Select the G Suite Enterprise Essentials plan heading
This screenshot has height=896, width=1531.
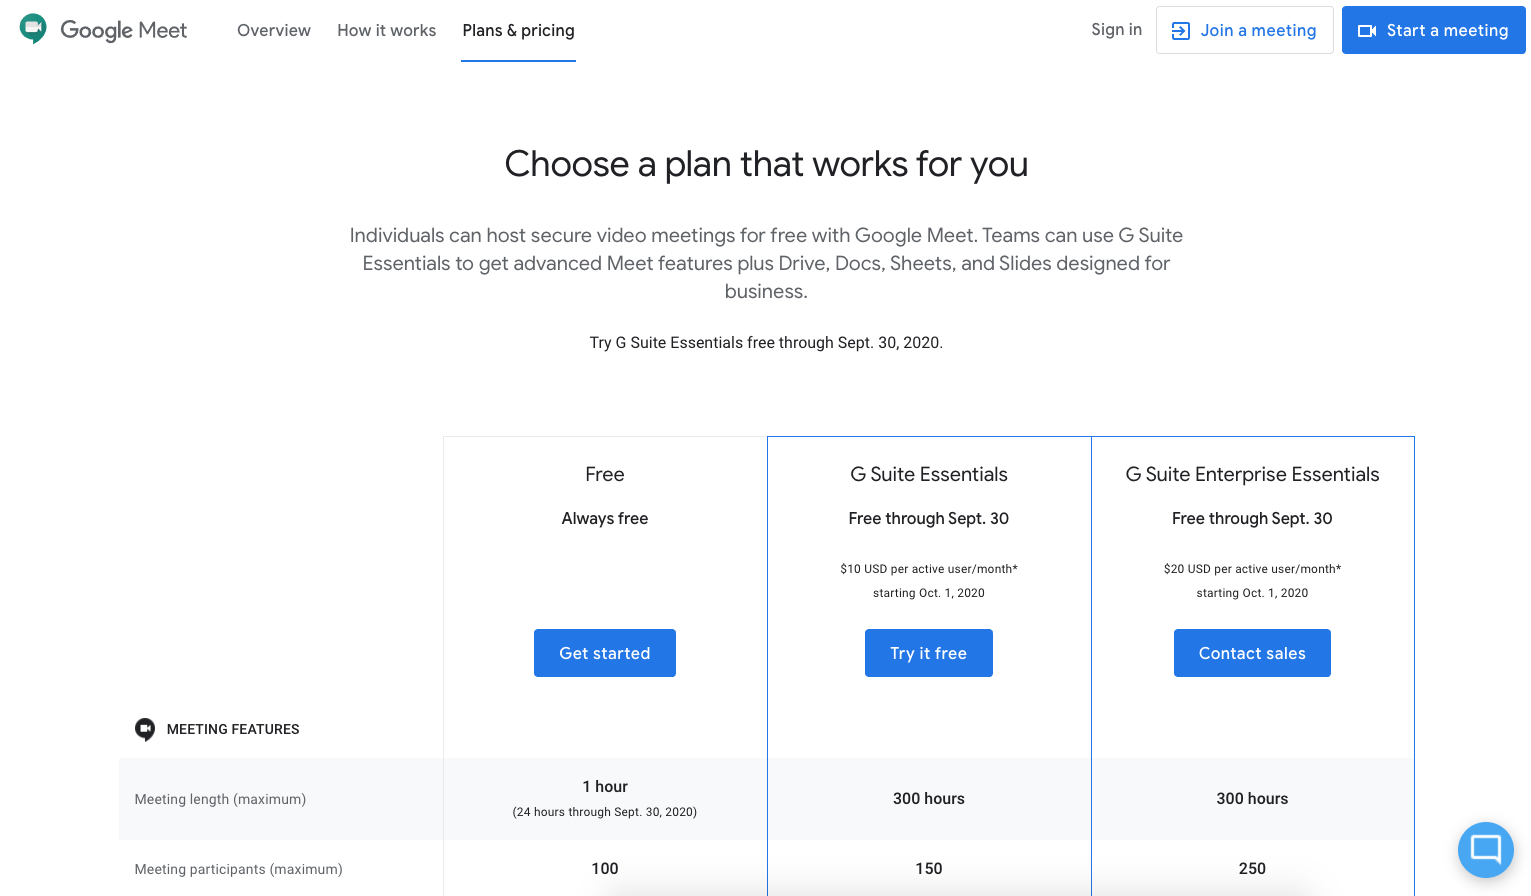pyautogui.click(x=1252, y=474)
